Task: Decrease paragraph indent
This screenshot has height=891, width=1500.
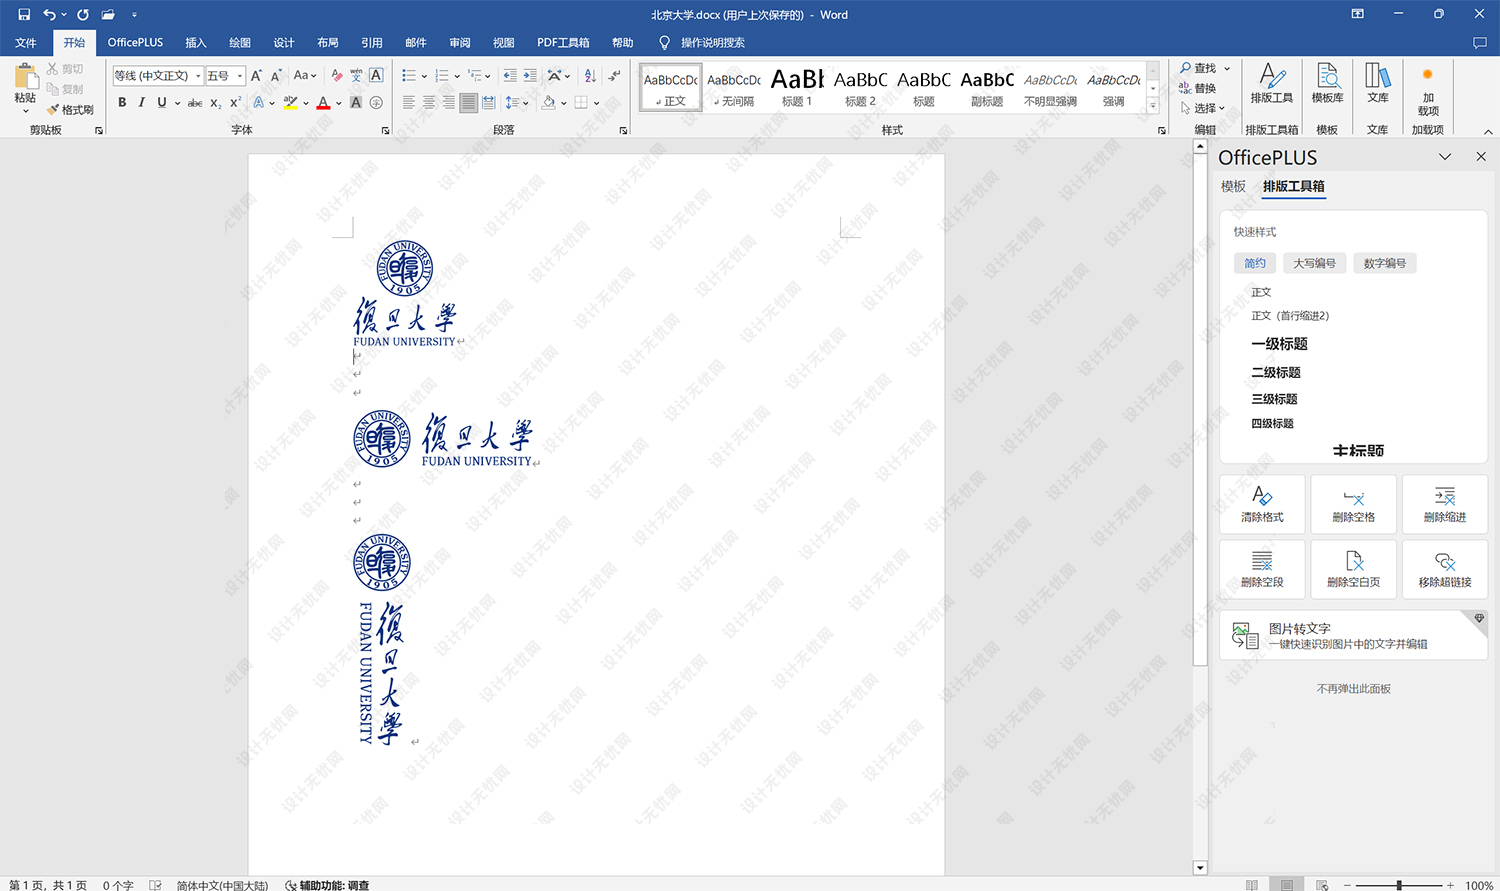Action: (x=510, y=75)
